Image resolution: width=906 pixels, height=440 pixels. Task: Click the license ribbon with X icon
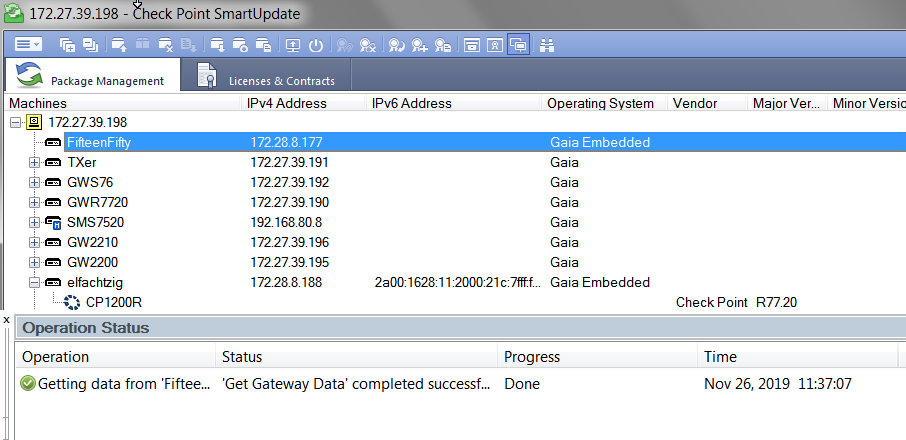pyautogui.click(x=368, y=45)
